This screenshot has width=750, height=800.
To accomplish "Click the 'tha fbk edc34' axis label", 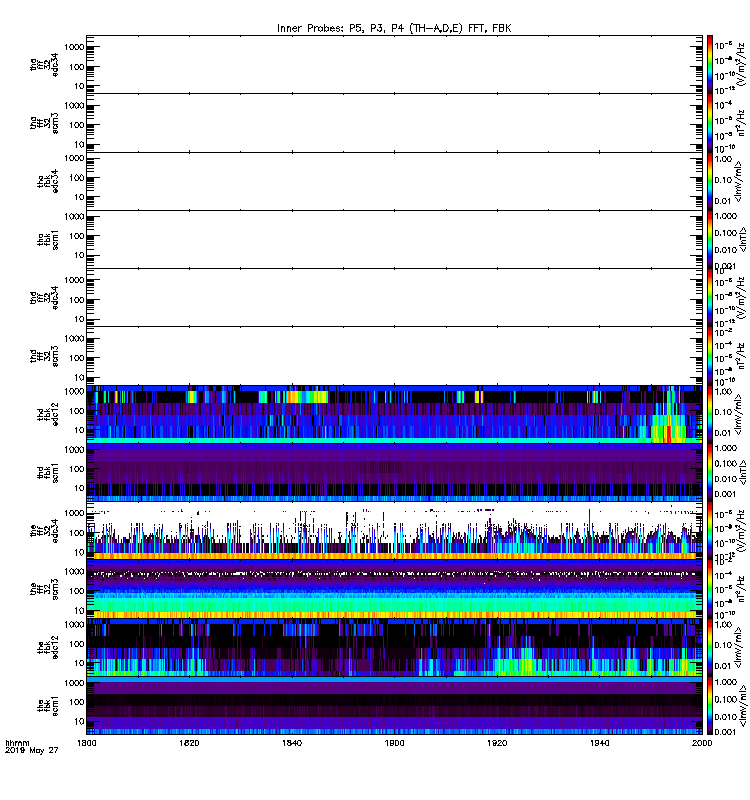I will [x=48, y=182].
